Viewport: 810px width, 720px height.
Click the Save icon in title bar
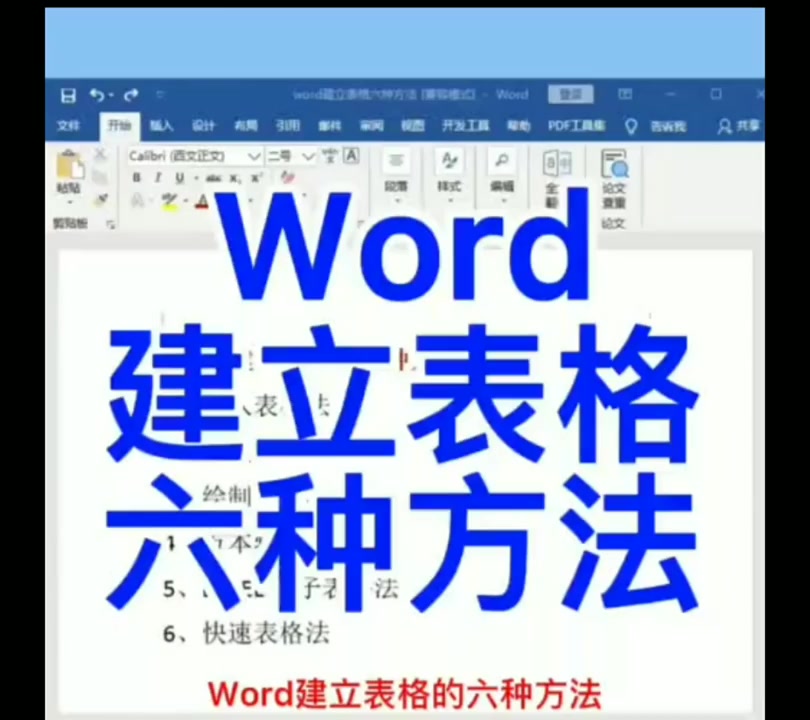(x=68, y=96)
